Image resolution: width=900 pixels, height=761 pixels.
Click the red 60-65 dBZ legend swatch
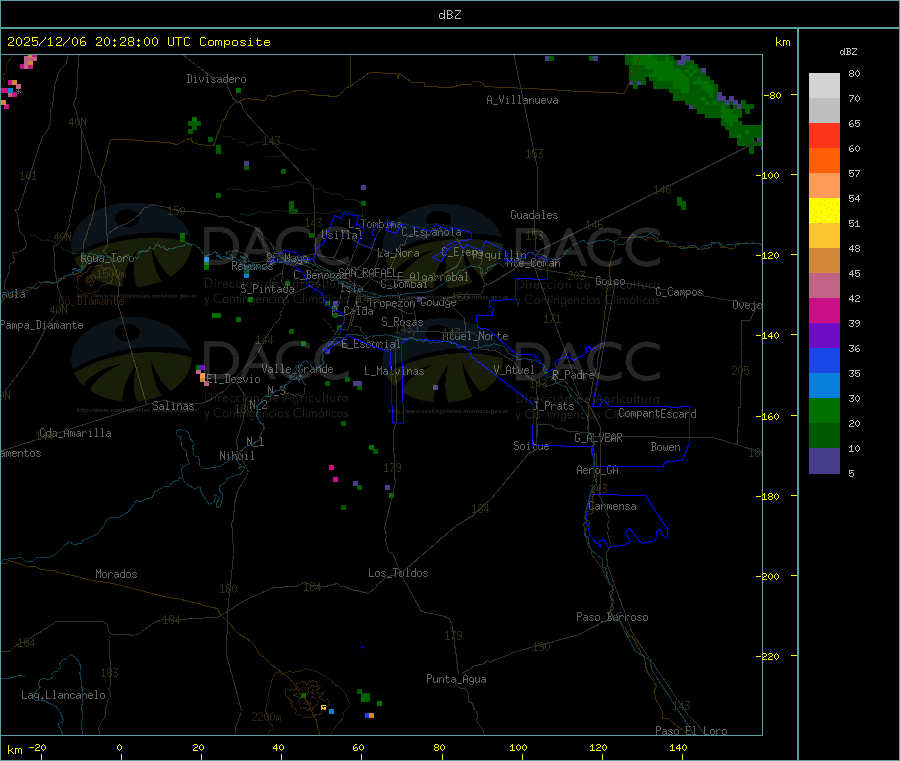coord(824,135)
